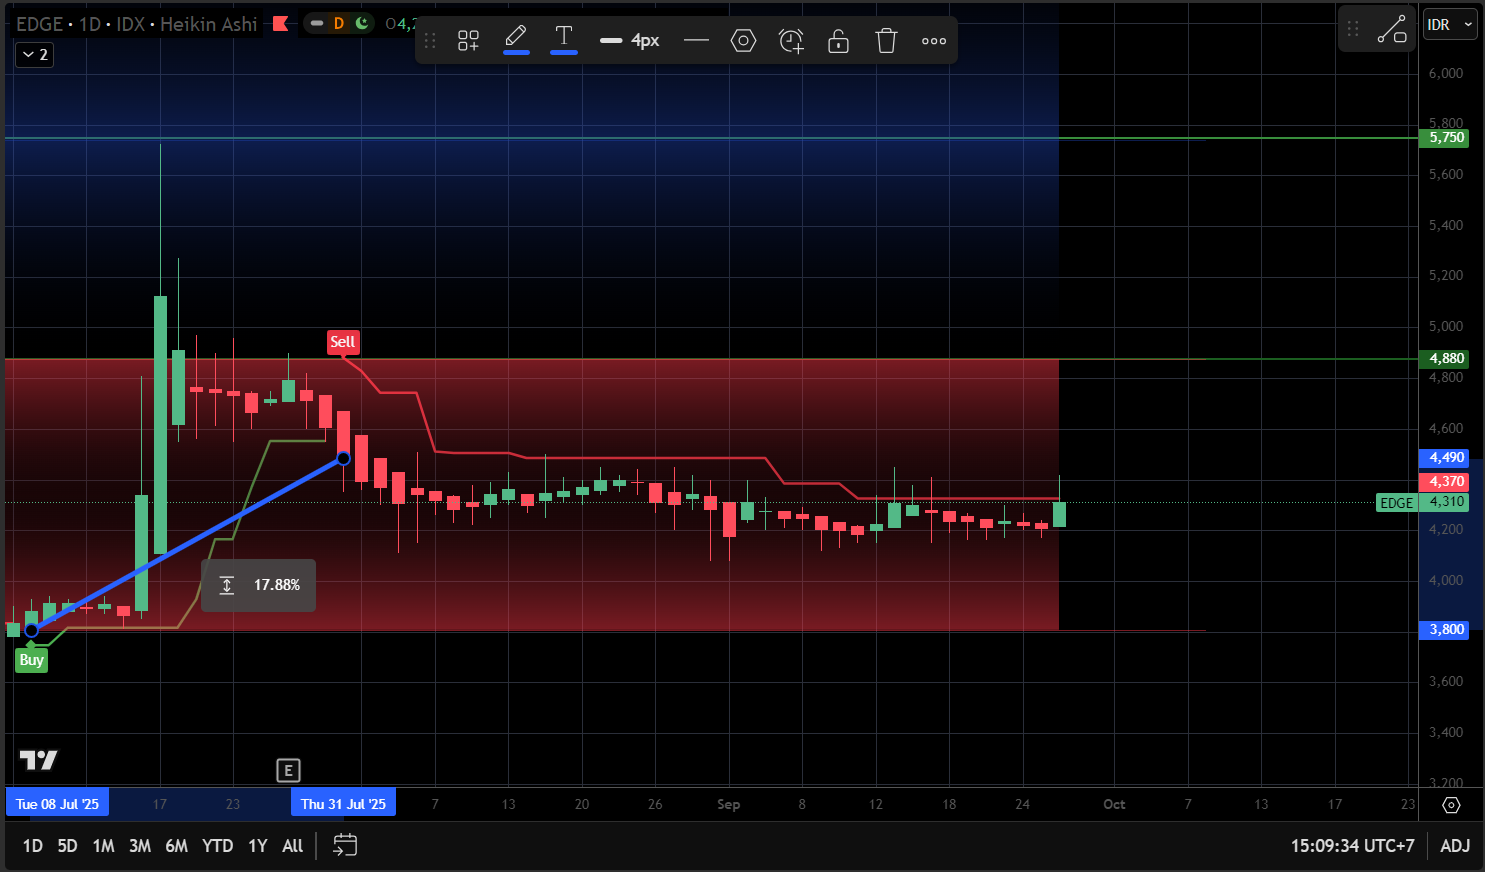Open the IDR currency dropdown
The width and height of the screenshot is (1485, 872).
1449,25
